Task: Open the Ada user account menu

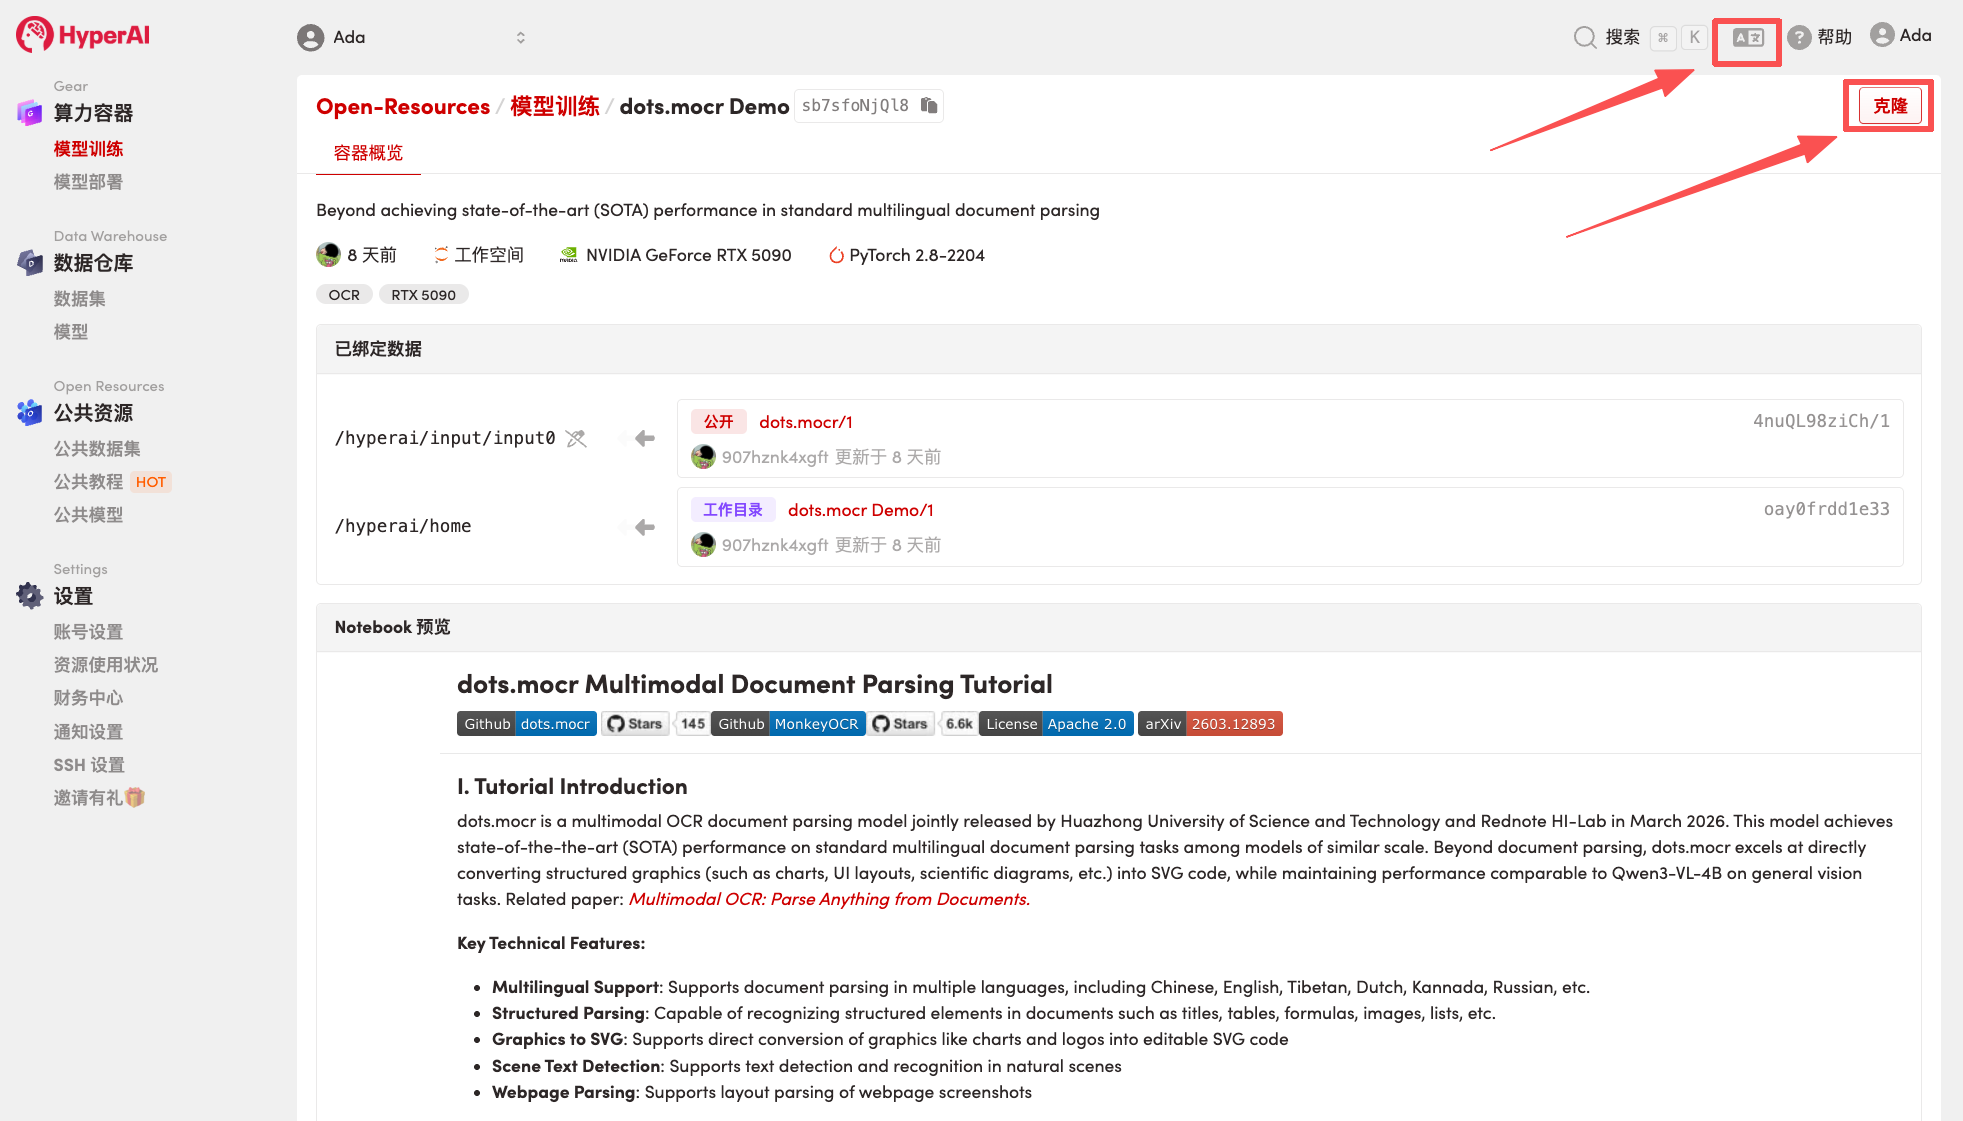Action: click(1900, 35)
